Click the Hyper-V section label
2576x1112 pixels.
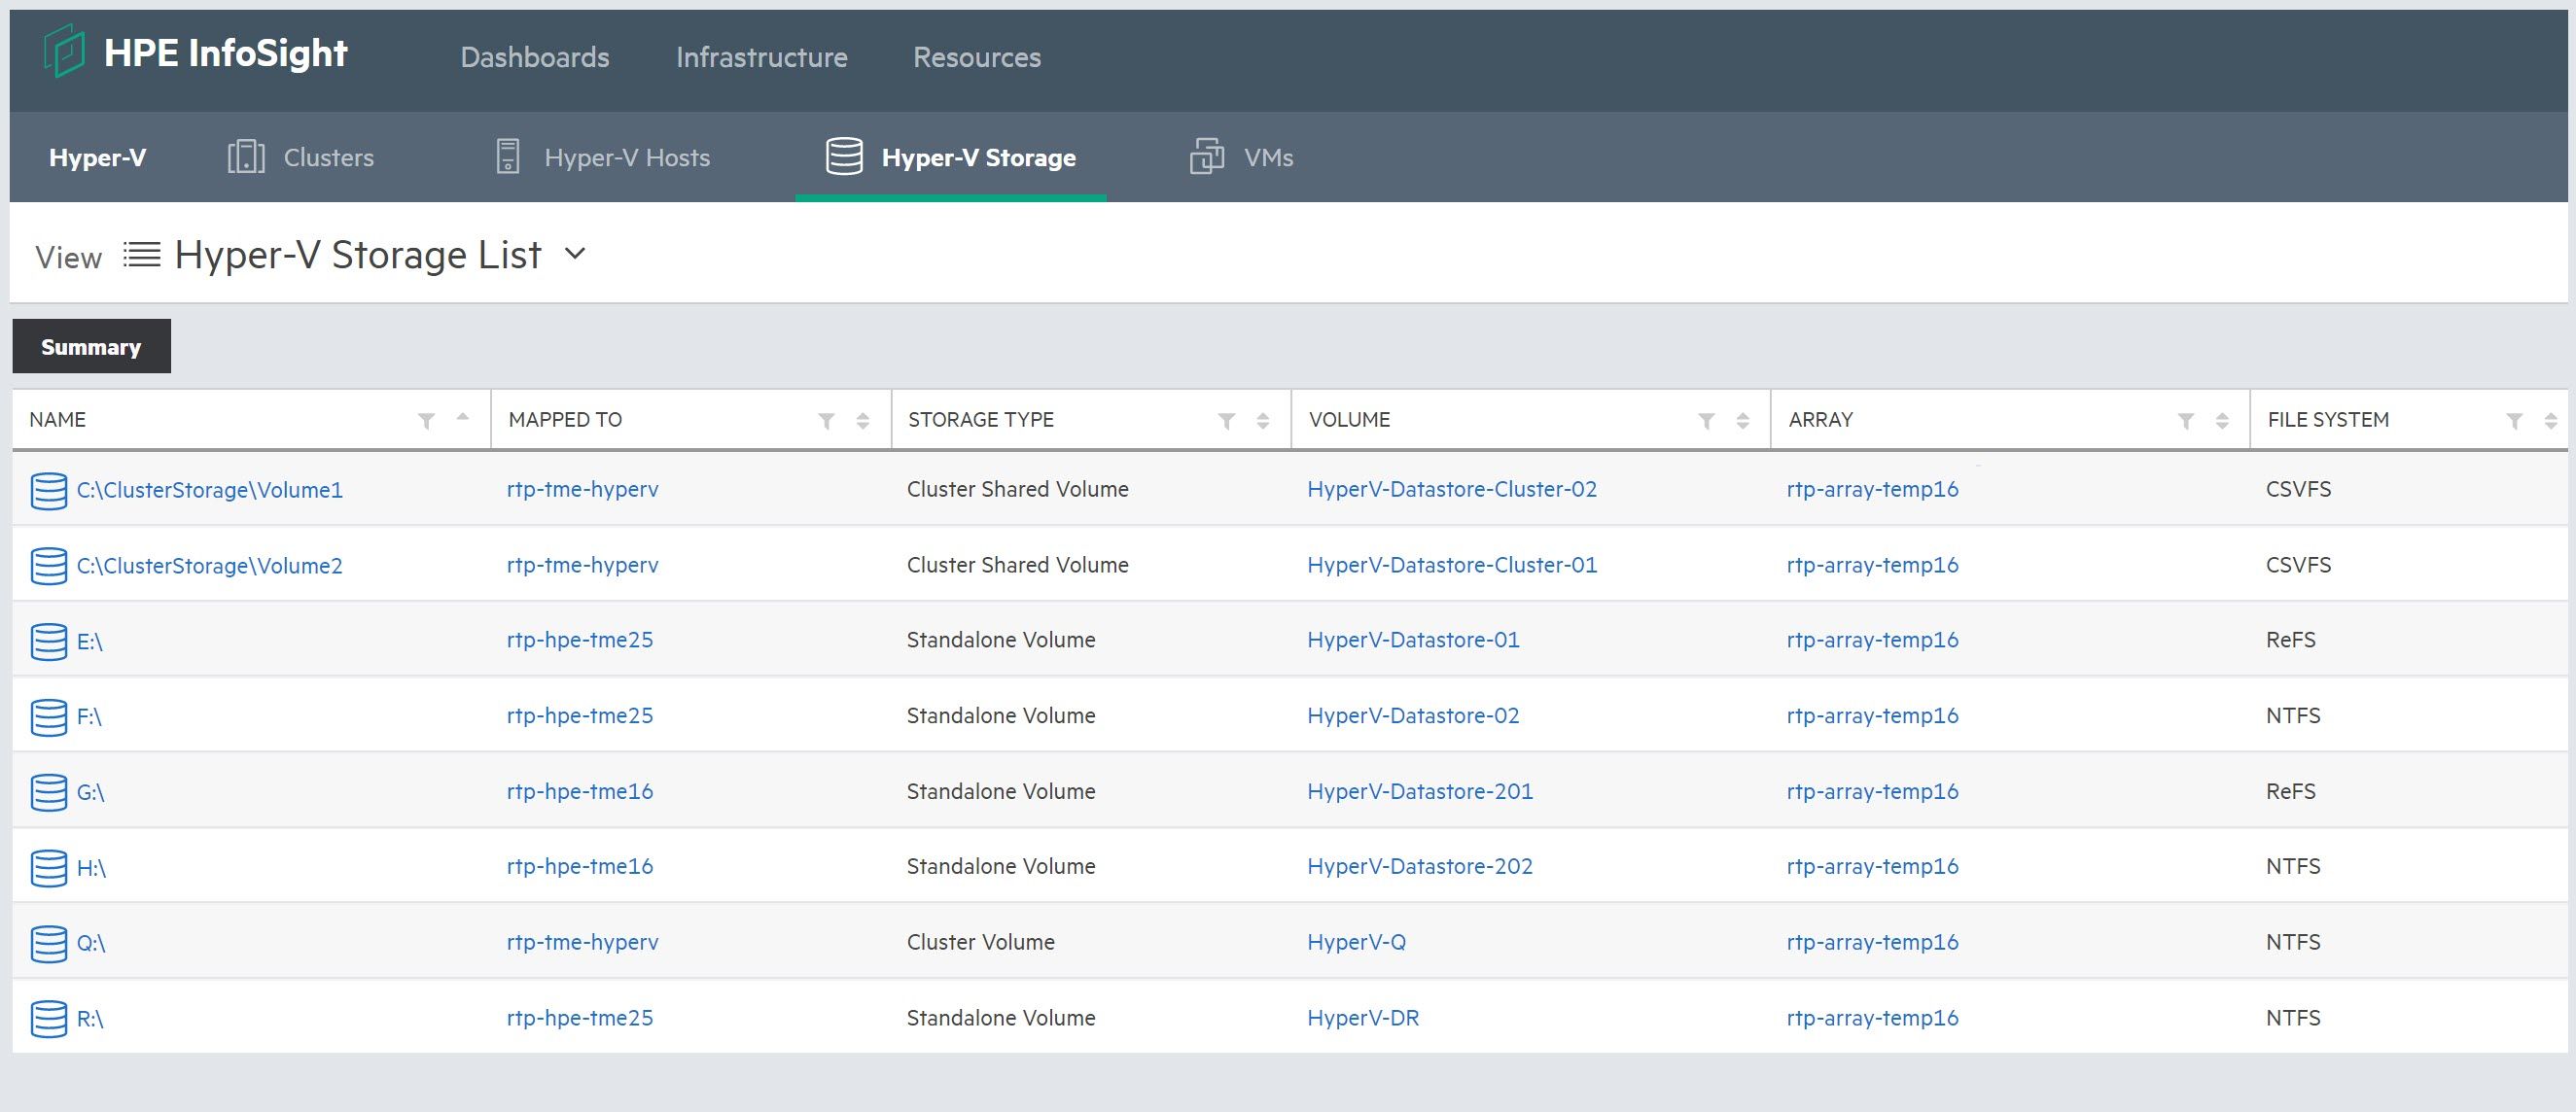pyautogui.click(x=98, y=157)
